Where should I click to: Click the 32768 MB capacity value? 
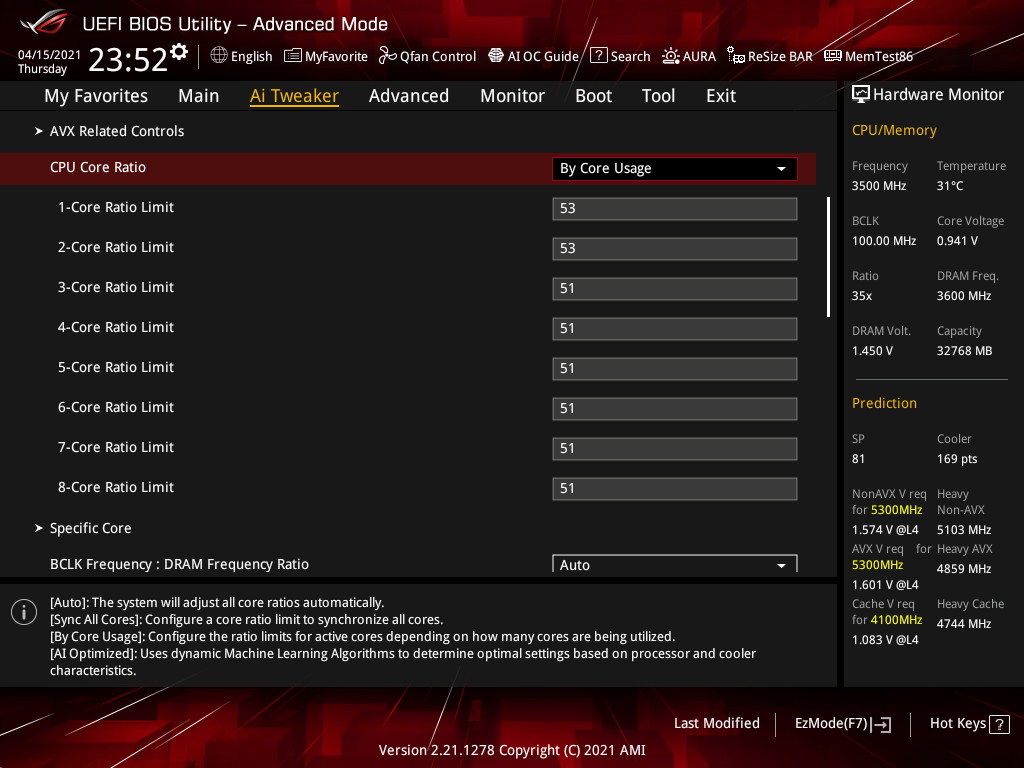tap(965, 351)
